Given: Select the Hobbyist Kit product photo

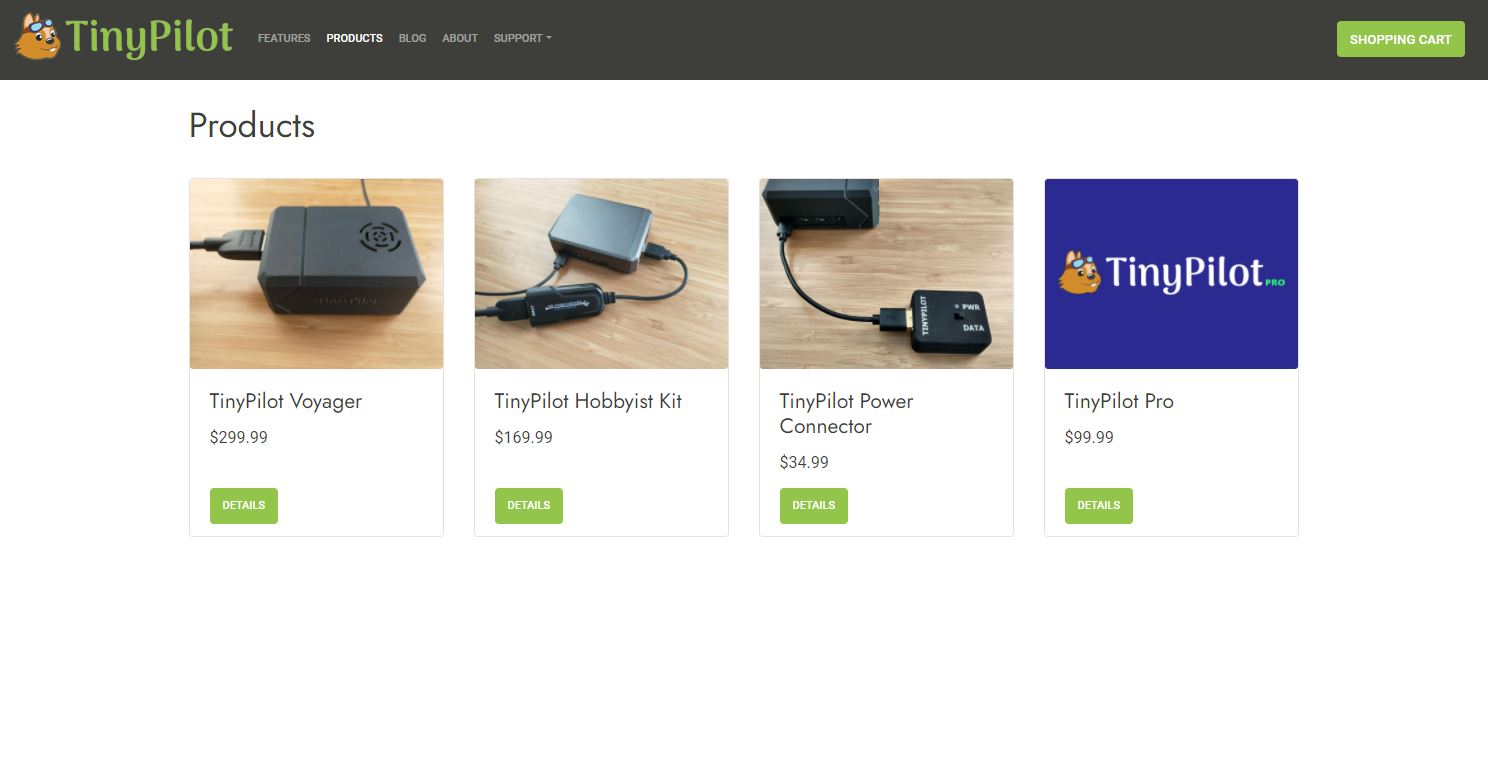Looking at the screenshot, I should pyautogui.click(x=601, y=274).
